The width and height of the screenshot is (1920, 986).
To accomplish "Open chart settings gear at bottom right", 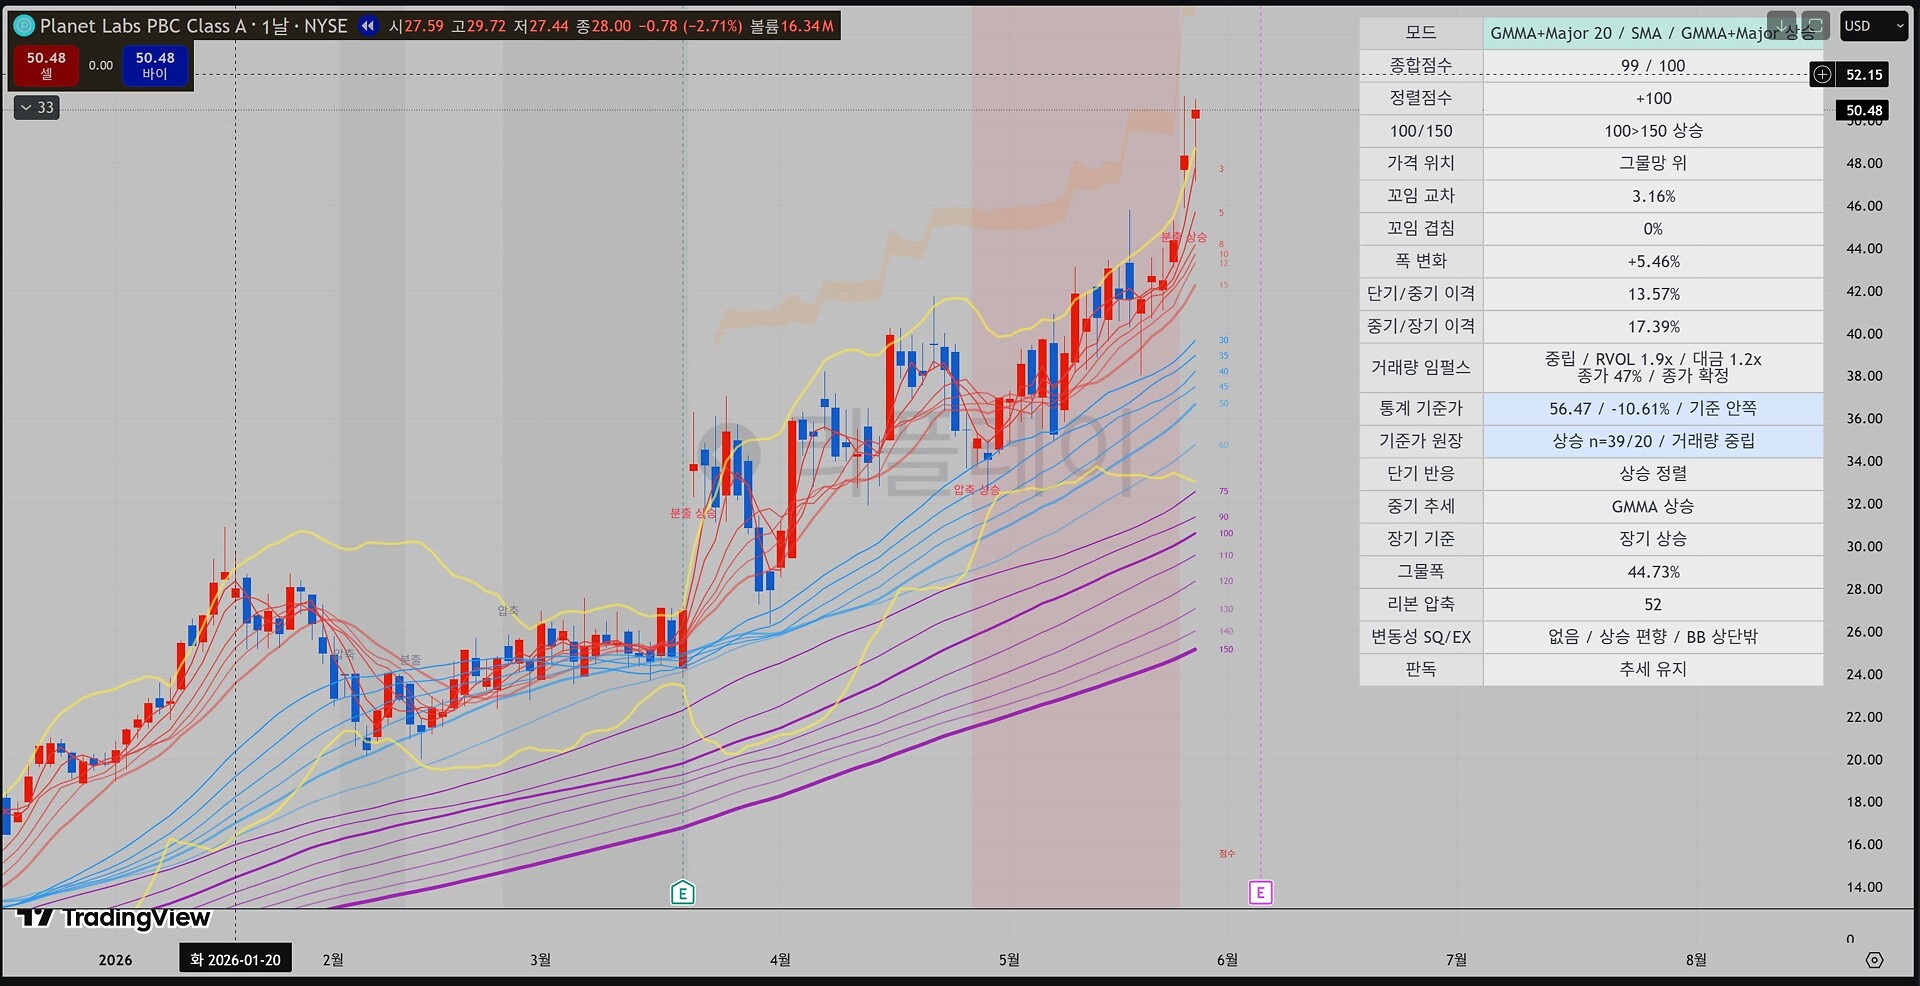I will point(1874,960).
